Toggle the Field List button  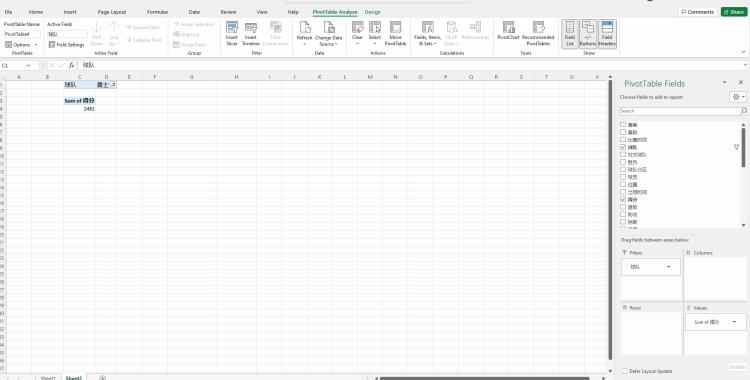pos(570,34)
